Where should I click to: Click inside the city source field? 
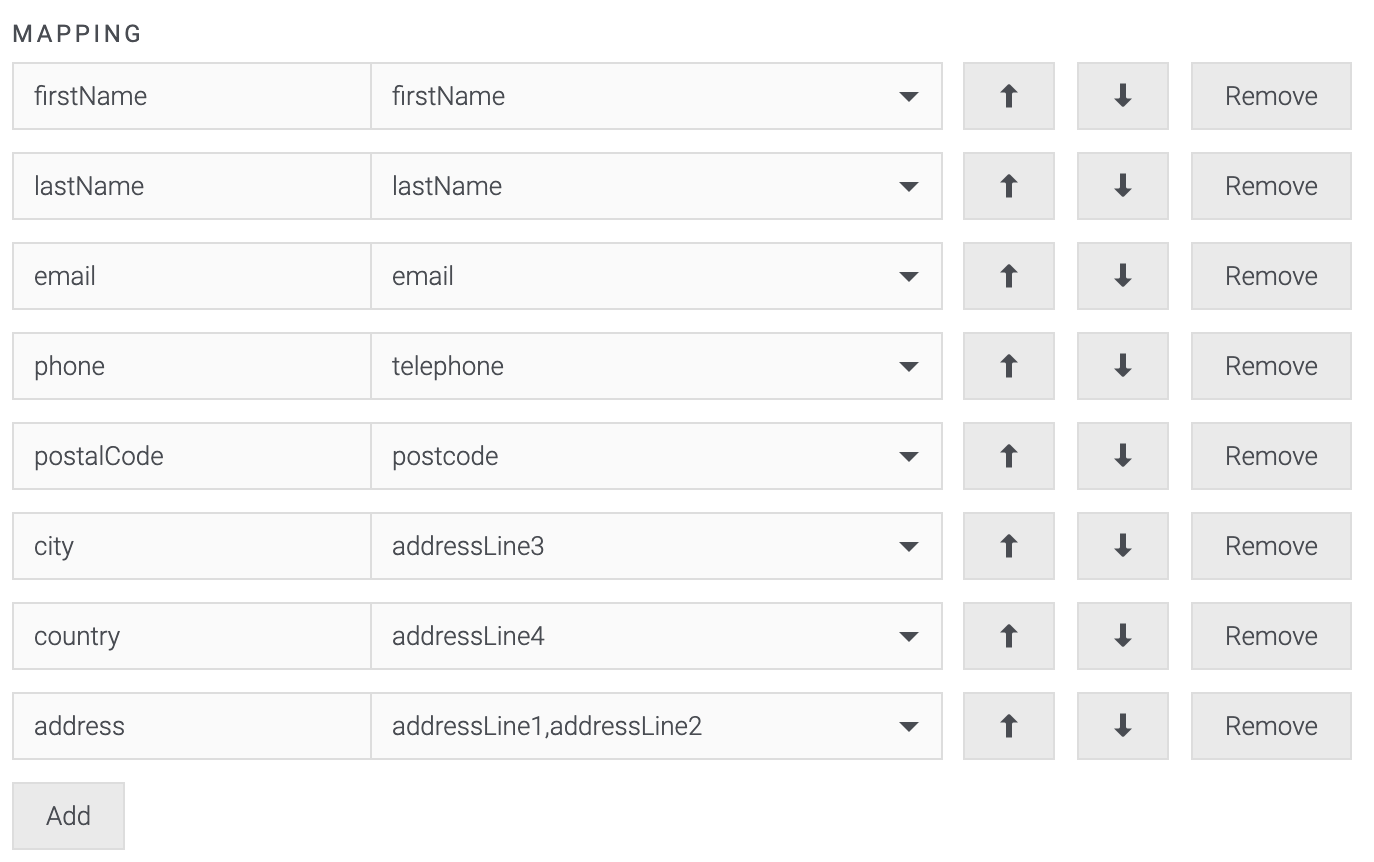coord(190,546)
